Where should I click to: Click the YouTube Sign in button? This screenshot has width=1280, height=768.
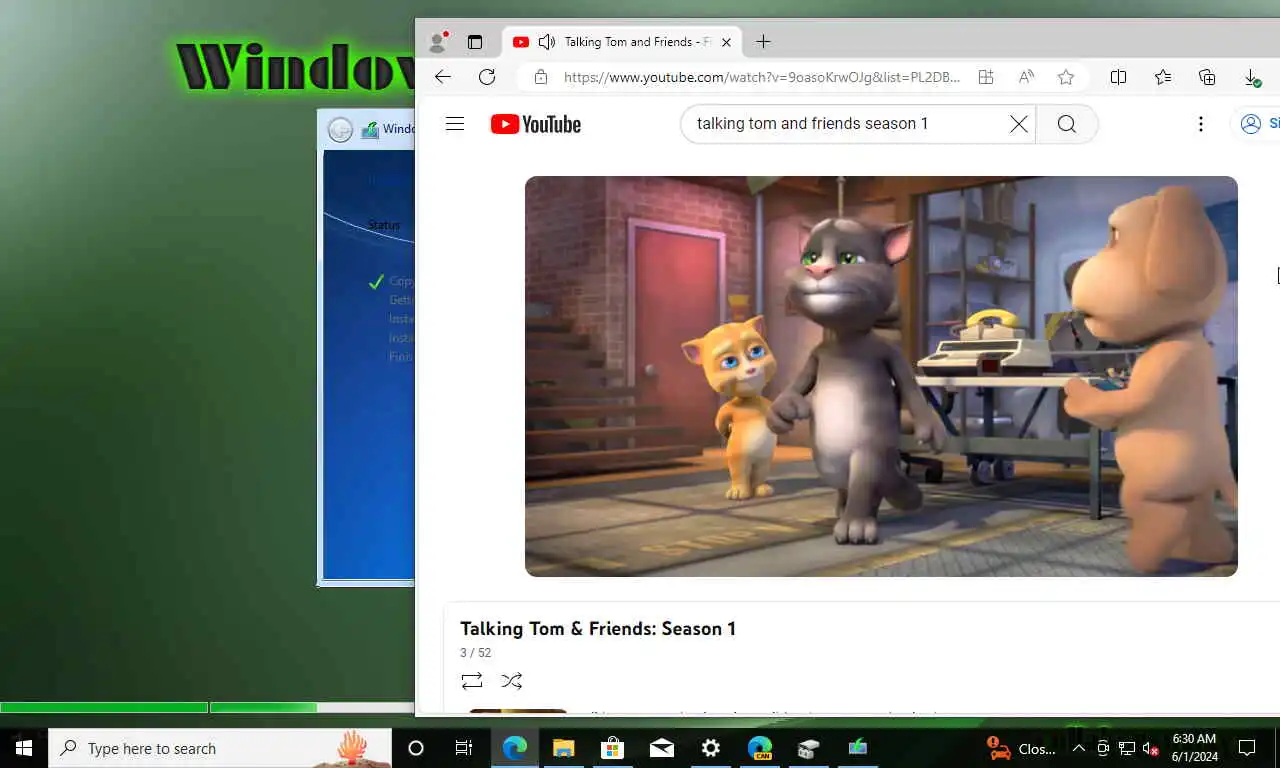[x=1258, y=124]
